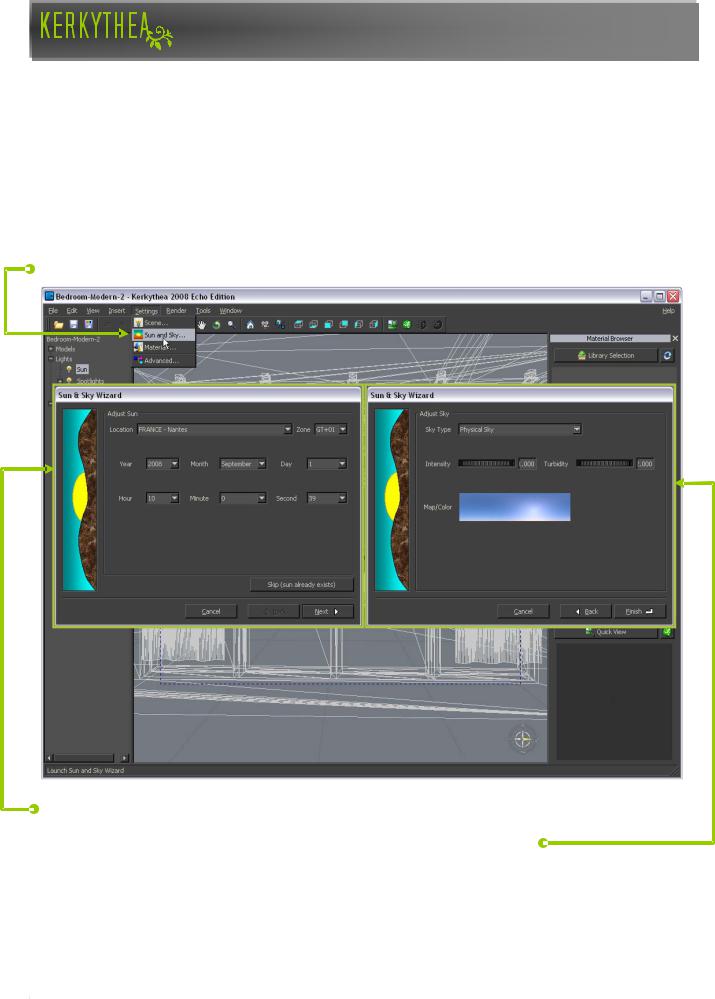This screenshot has height=999, width=715.
Task: Open the Zone dropdown
Action: (x=331, y=429)
